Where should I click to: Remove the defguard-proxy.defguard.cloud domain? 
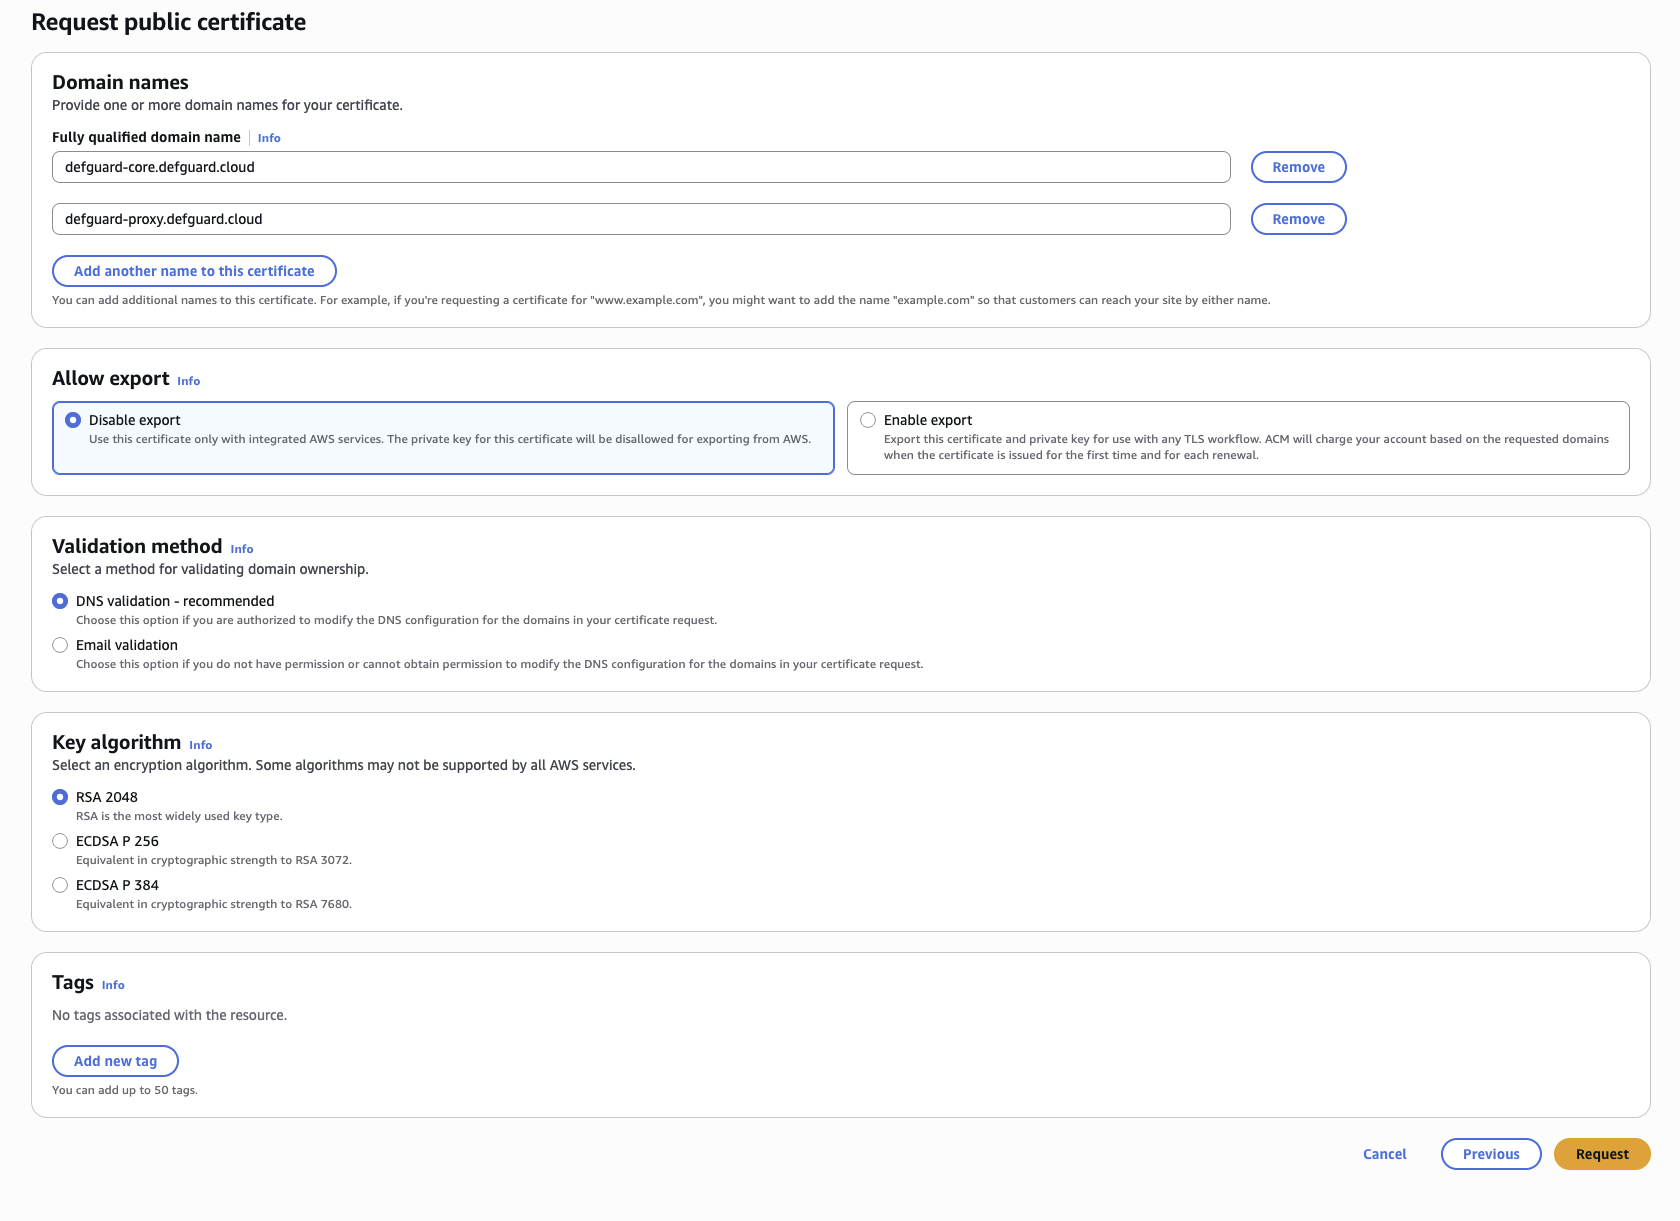tap(1298, 219)
